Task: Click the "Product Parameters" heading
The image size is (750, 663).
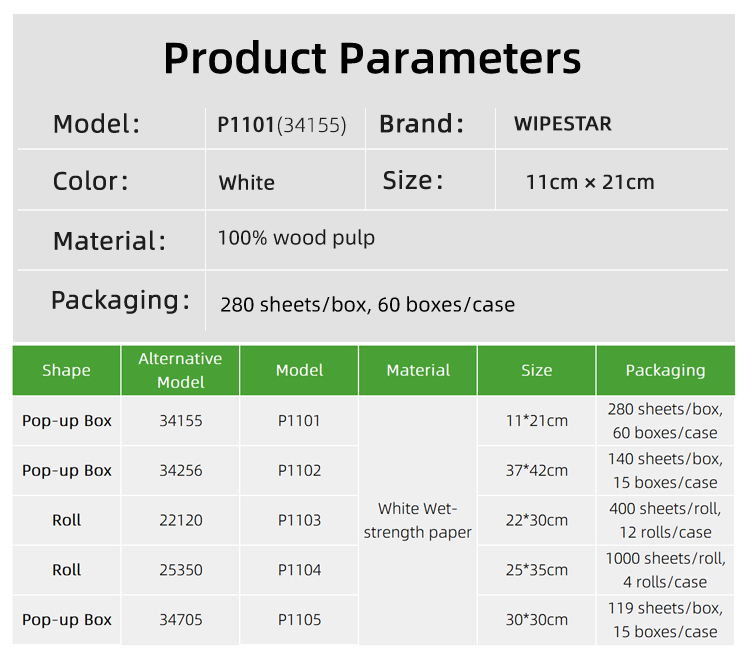Action: point(372,58)
